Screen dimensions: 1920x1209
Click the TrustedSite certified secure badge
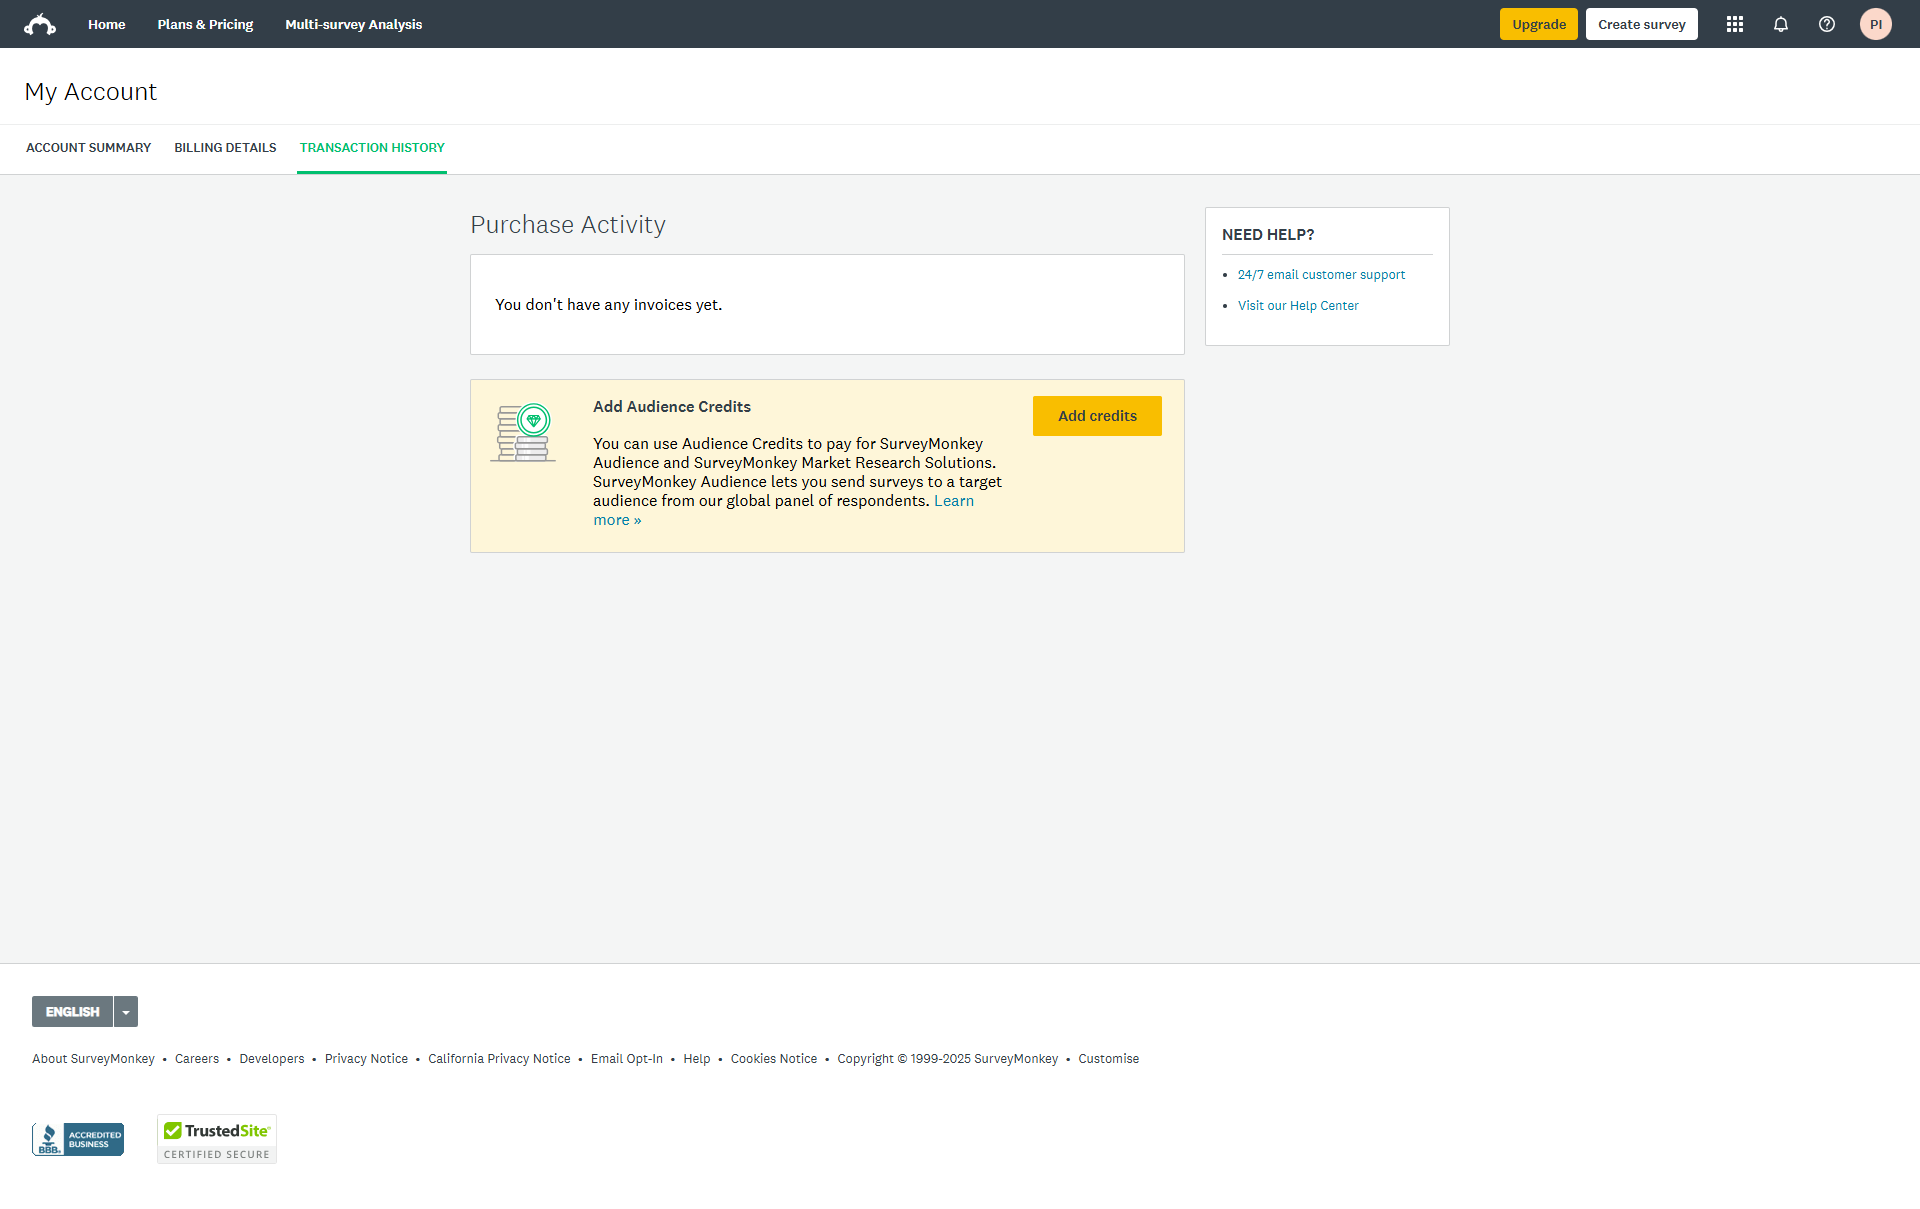pos(217,1139)
